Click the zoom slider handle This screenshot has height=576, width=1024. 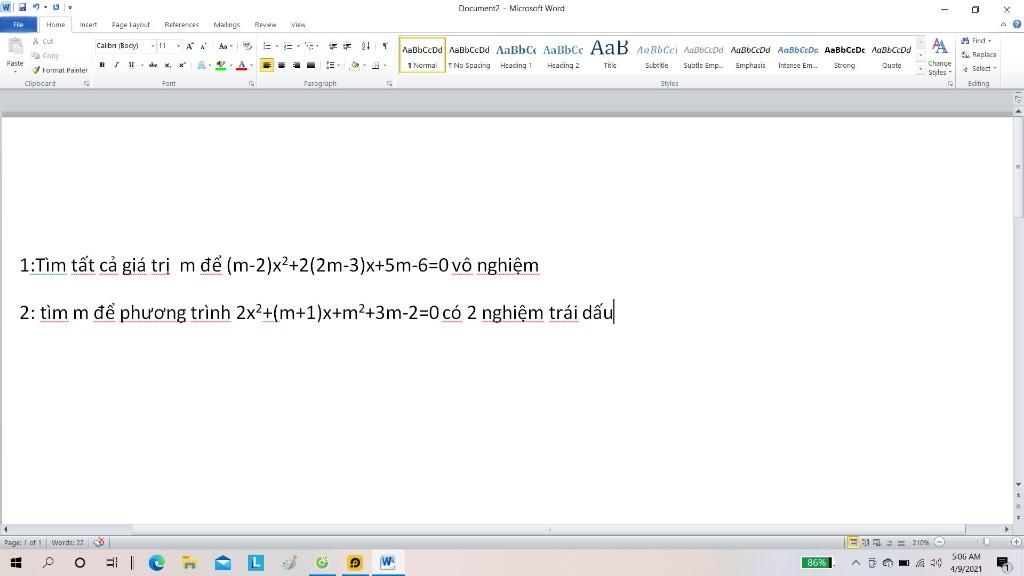pyautogui.click(x=987, y=542)
